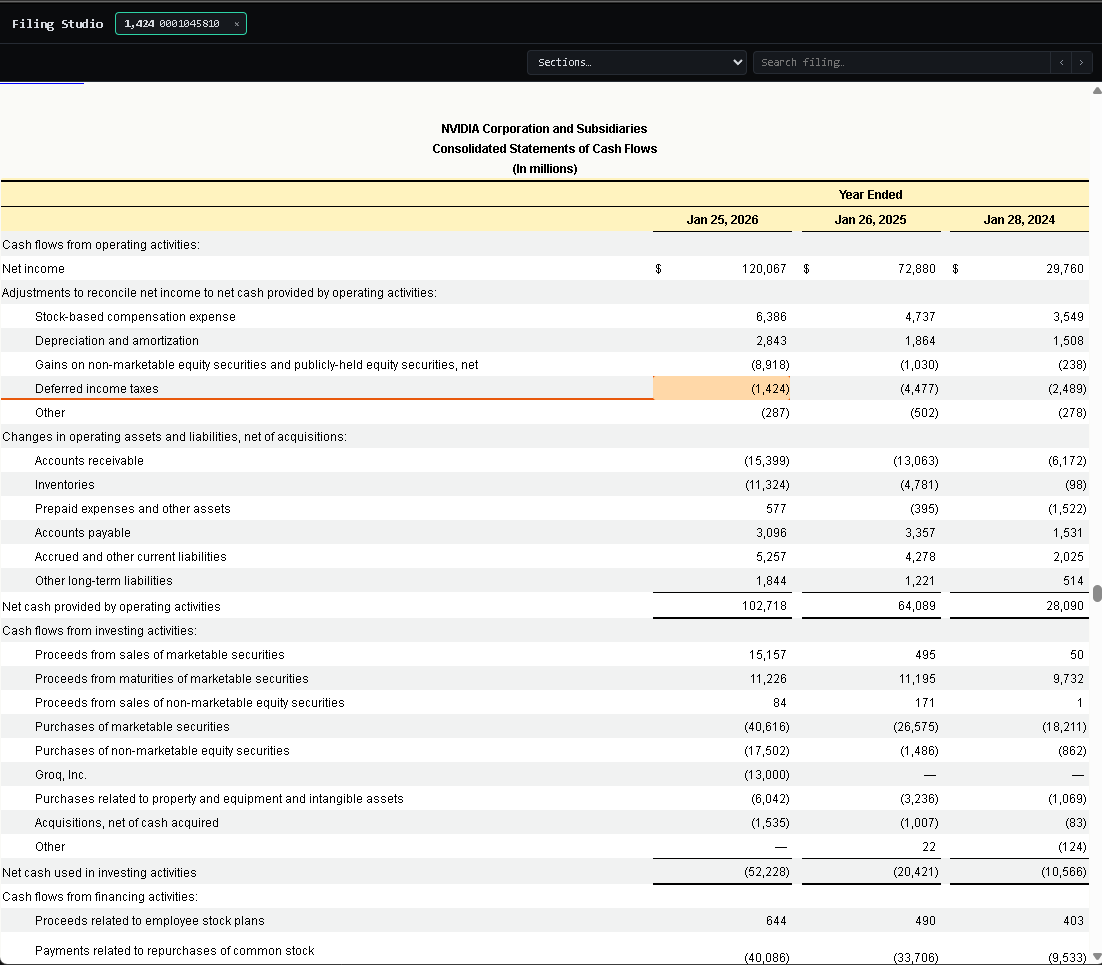Click NVIDIA Corporation and Subsidiaries title

[544, 129]
